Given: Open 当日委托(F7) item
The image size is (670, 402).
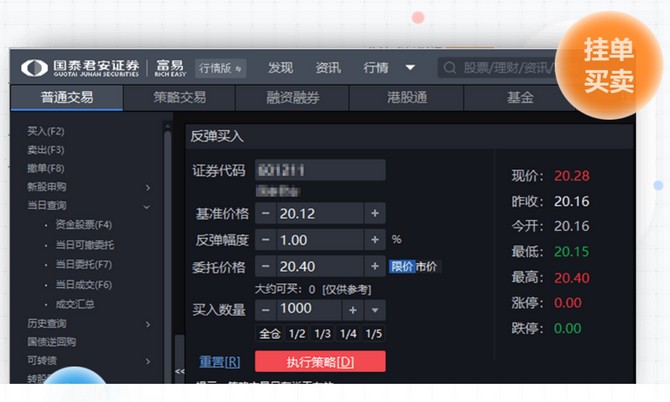Looking at the screenshot, I should pos(84,264).
